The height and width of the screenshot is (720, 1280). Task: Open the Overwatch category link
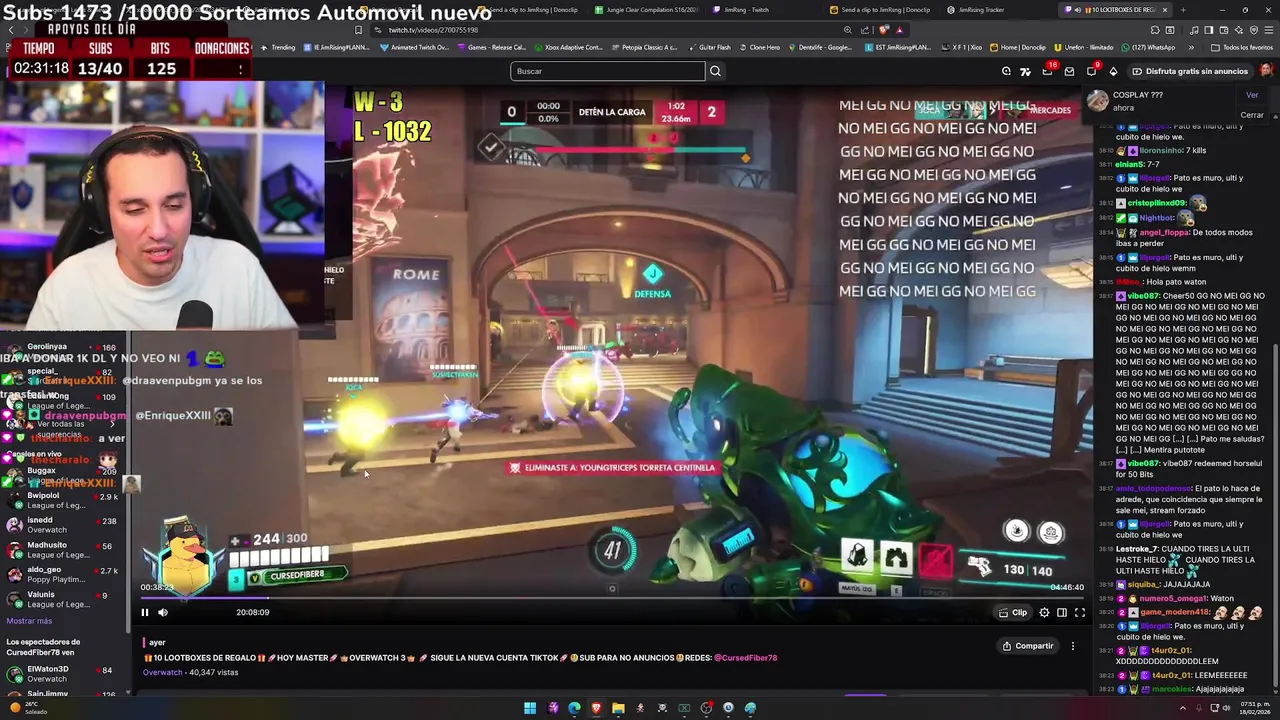162,673
